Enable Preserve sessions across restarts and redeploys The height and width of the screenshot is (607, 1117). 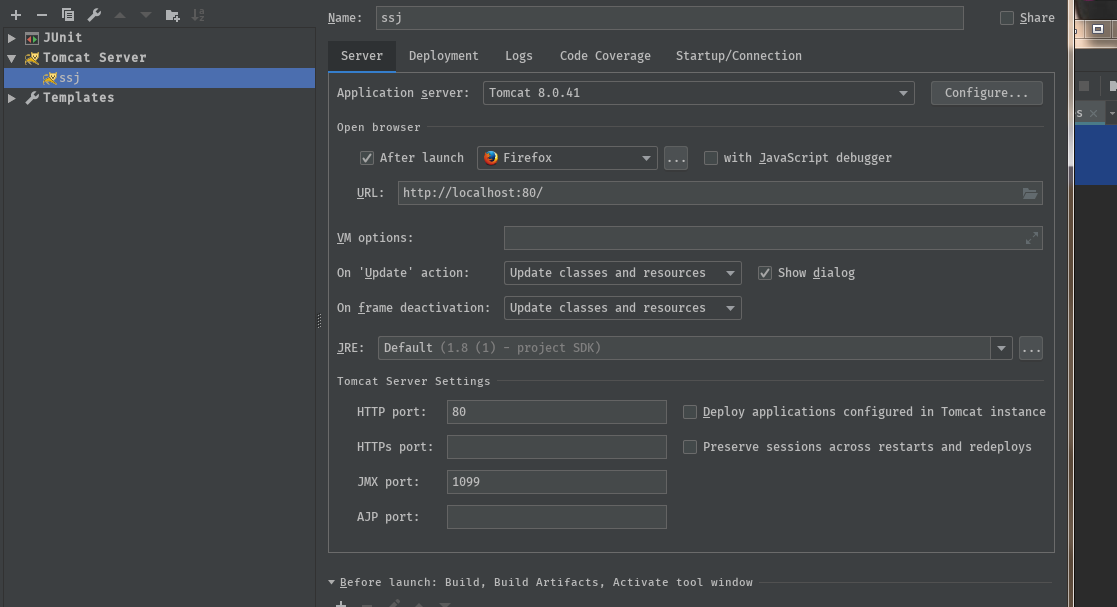coord(690,447)
